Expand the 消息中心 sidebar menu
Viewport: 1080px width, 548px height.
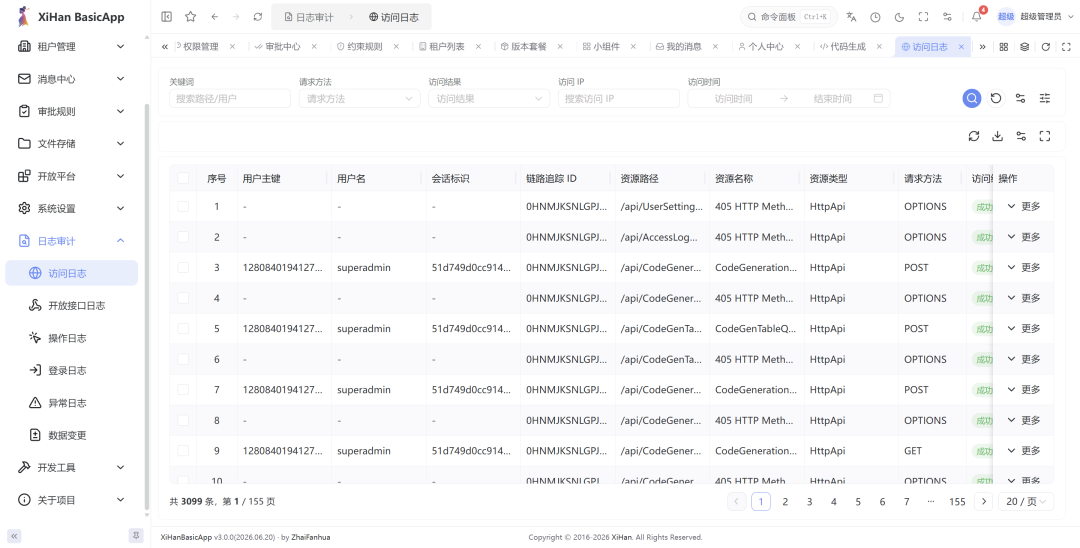[x=72, y=79]
